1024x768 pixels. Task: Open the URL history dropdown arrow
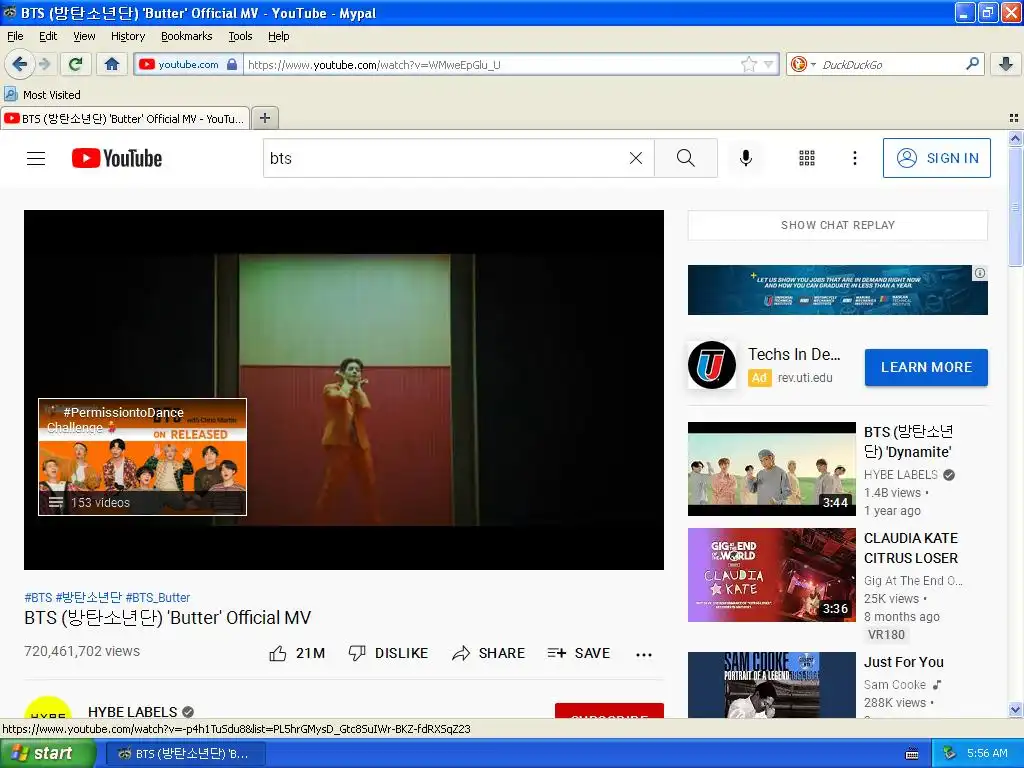769,64
